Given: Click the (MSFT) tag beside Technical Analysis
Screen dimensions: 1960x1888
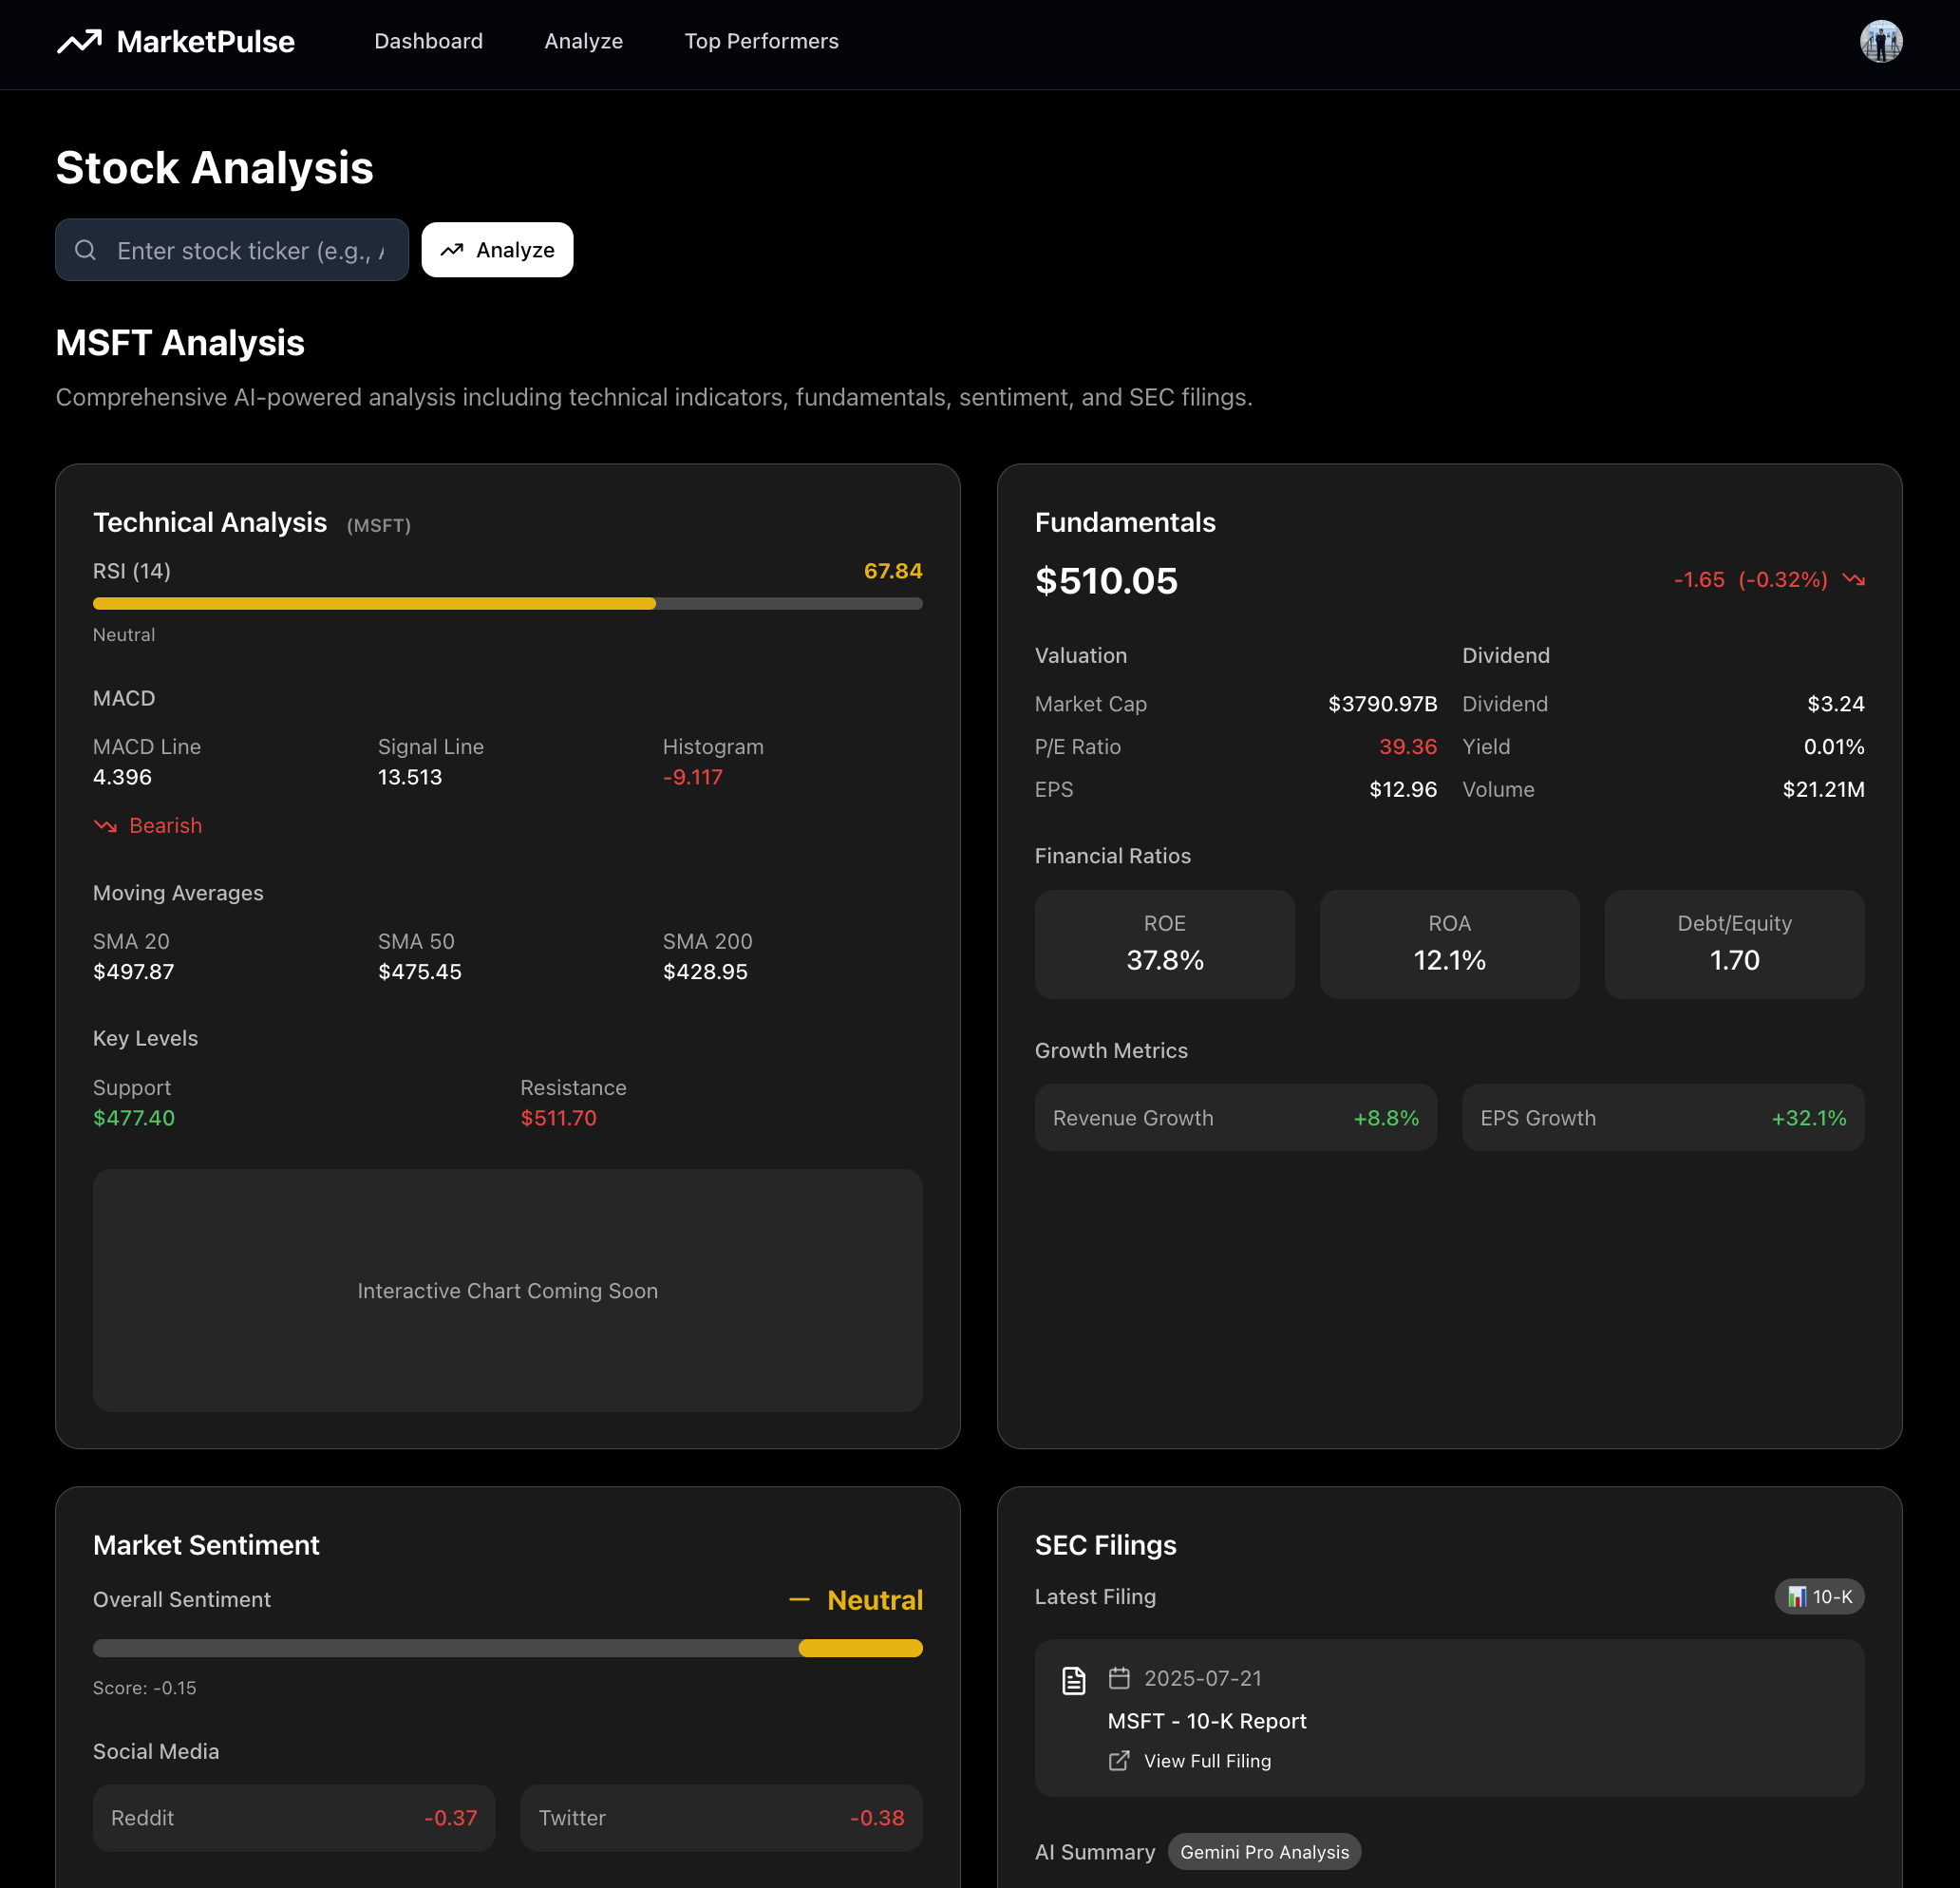Looking at the screenshot, I should point(379,525).
